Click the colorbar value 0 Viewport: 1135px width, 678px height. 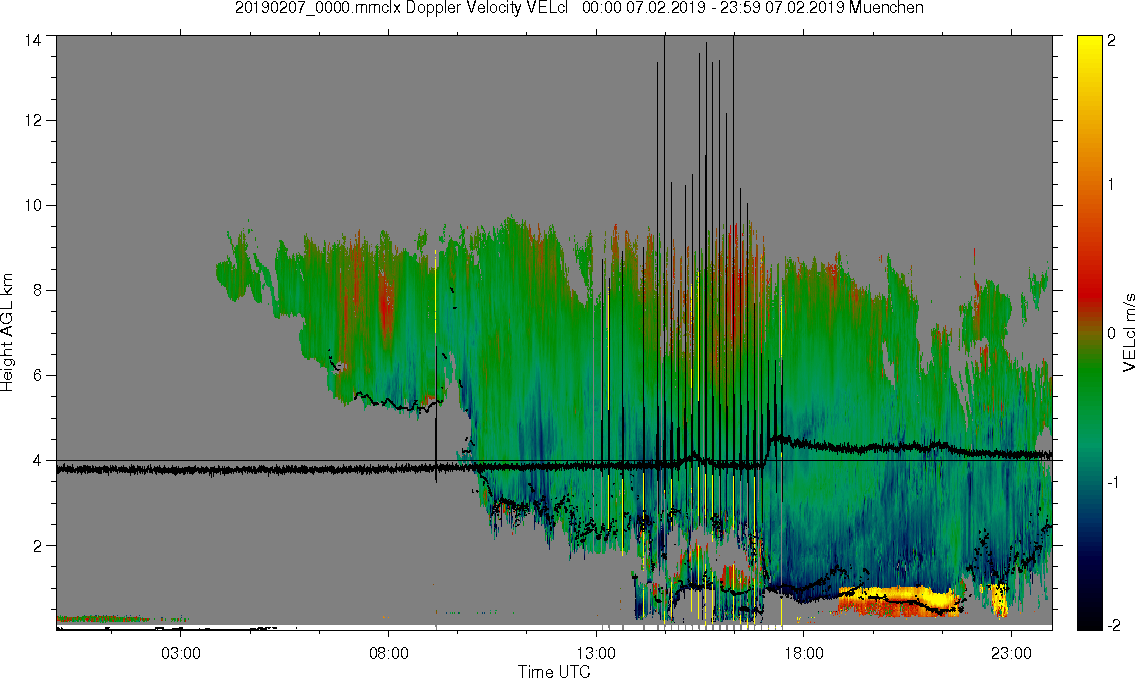point(1111,333)
